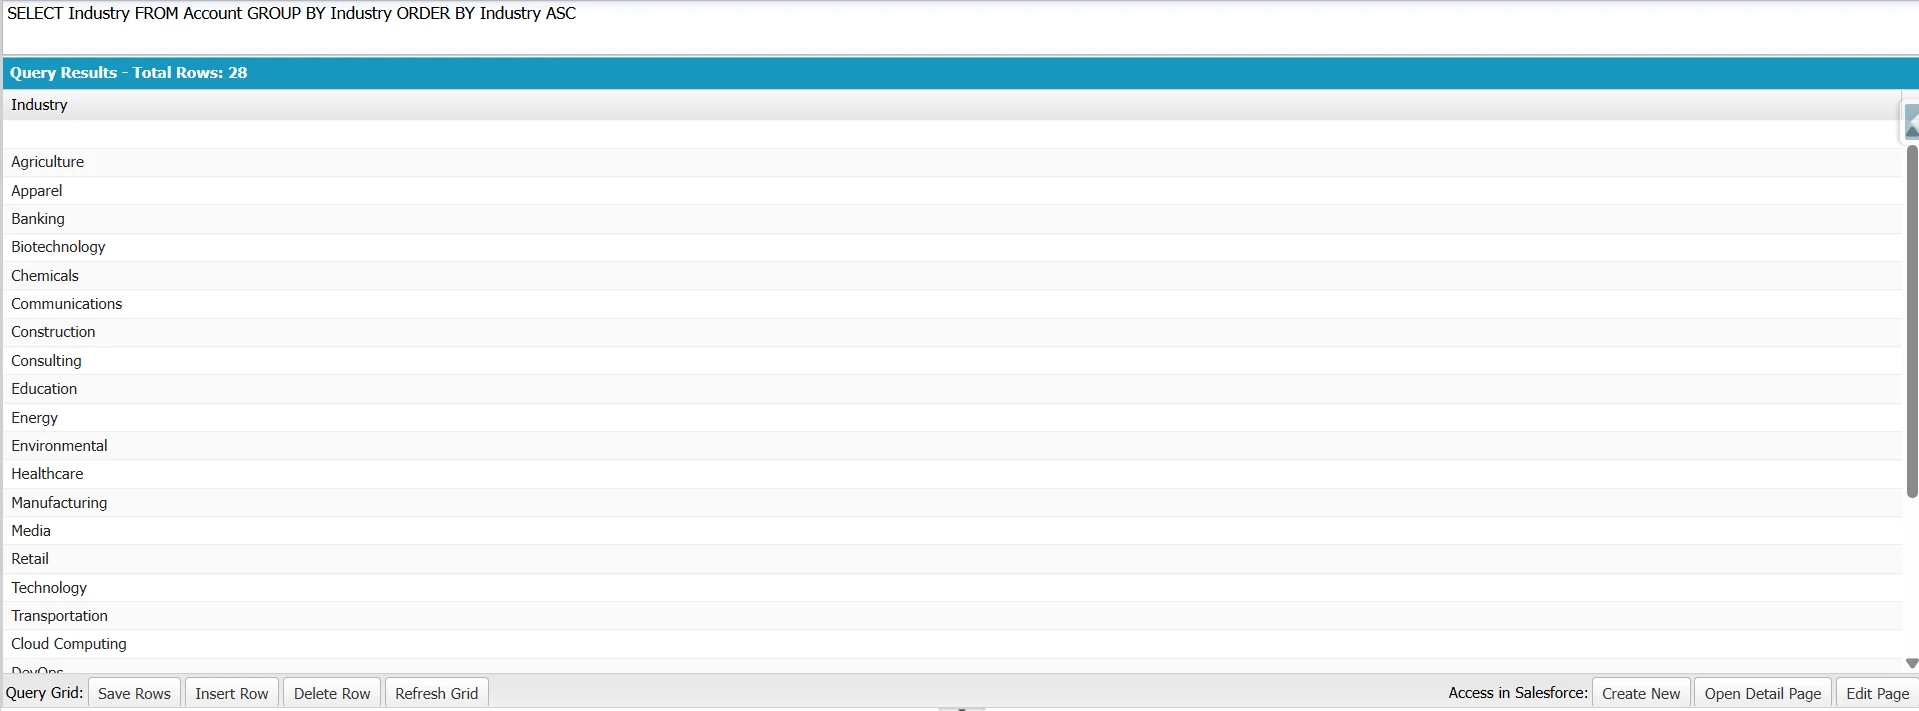Select the Technology row
Screen dimensions: 1919x711
tap(952, 588)
